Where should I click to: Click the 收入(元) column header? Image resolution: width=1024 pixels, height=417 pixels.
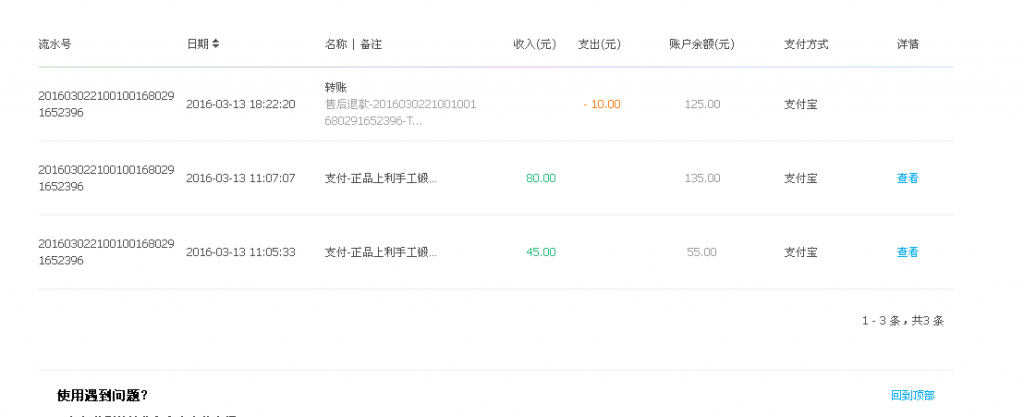pos(534,44)
